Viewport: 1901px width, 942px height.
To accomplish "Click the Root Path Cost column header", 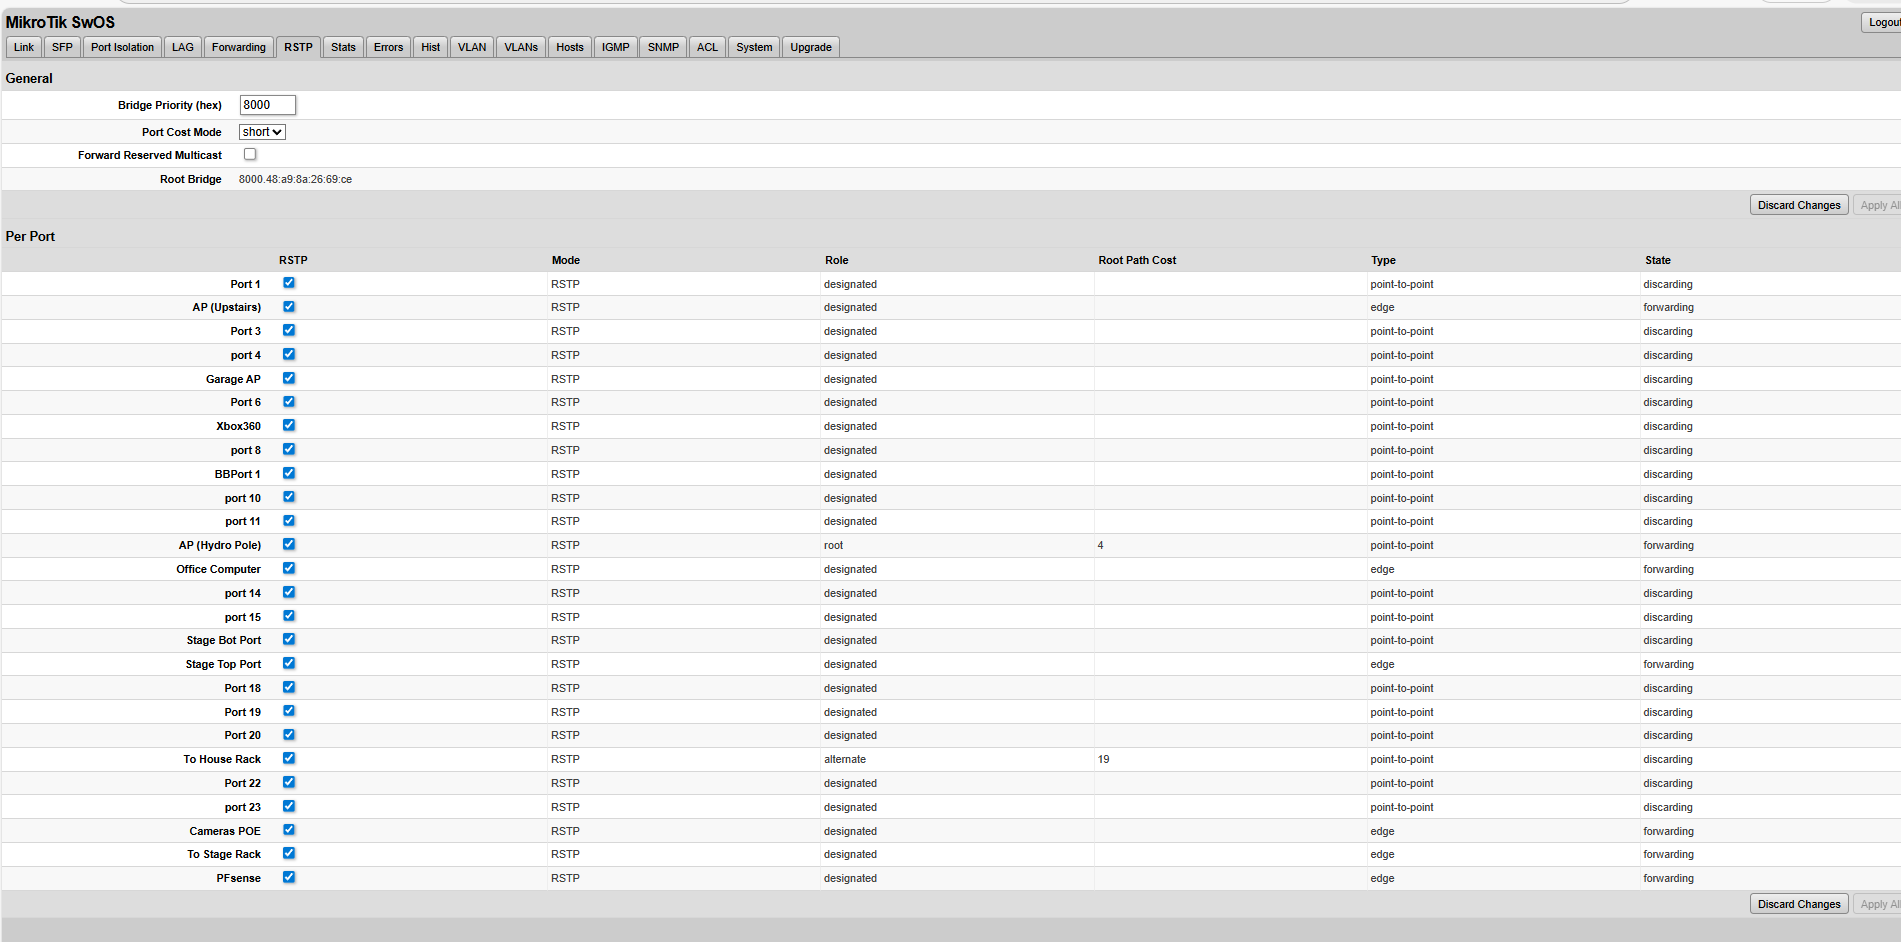I will (1137, 260).
